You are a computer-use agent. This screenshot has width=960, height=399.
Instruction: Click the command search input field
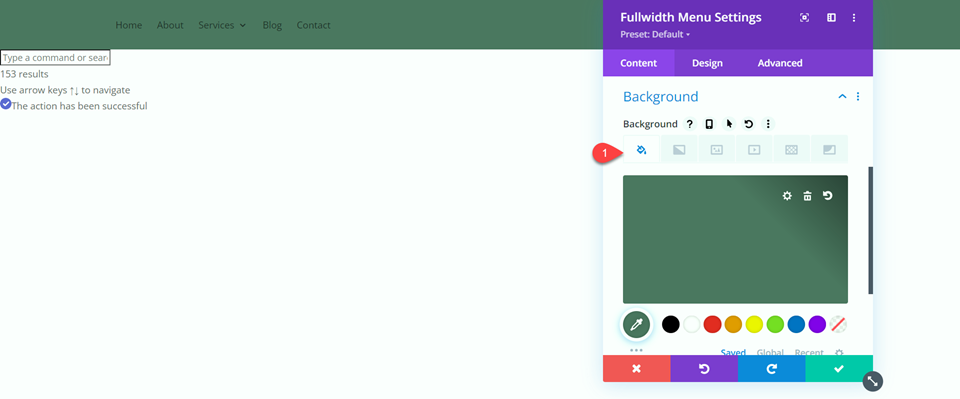(x=55, y=58)
